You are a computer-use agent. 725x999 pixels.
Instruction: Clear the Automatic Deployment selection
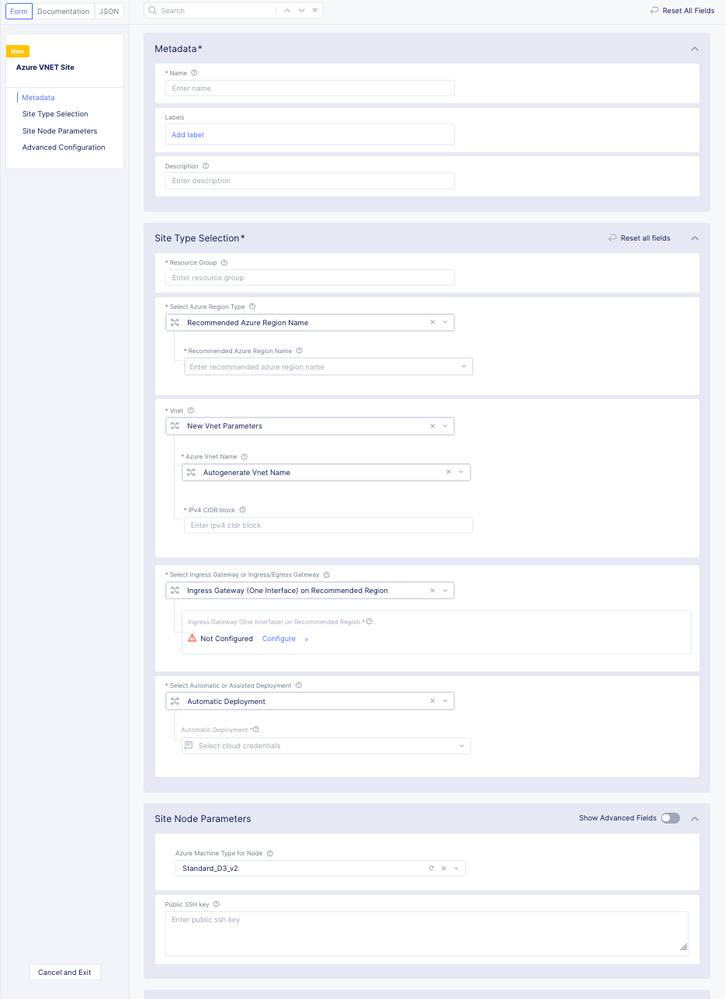coord(433,701)
